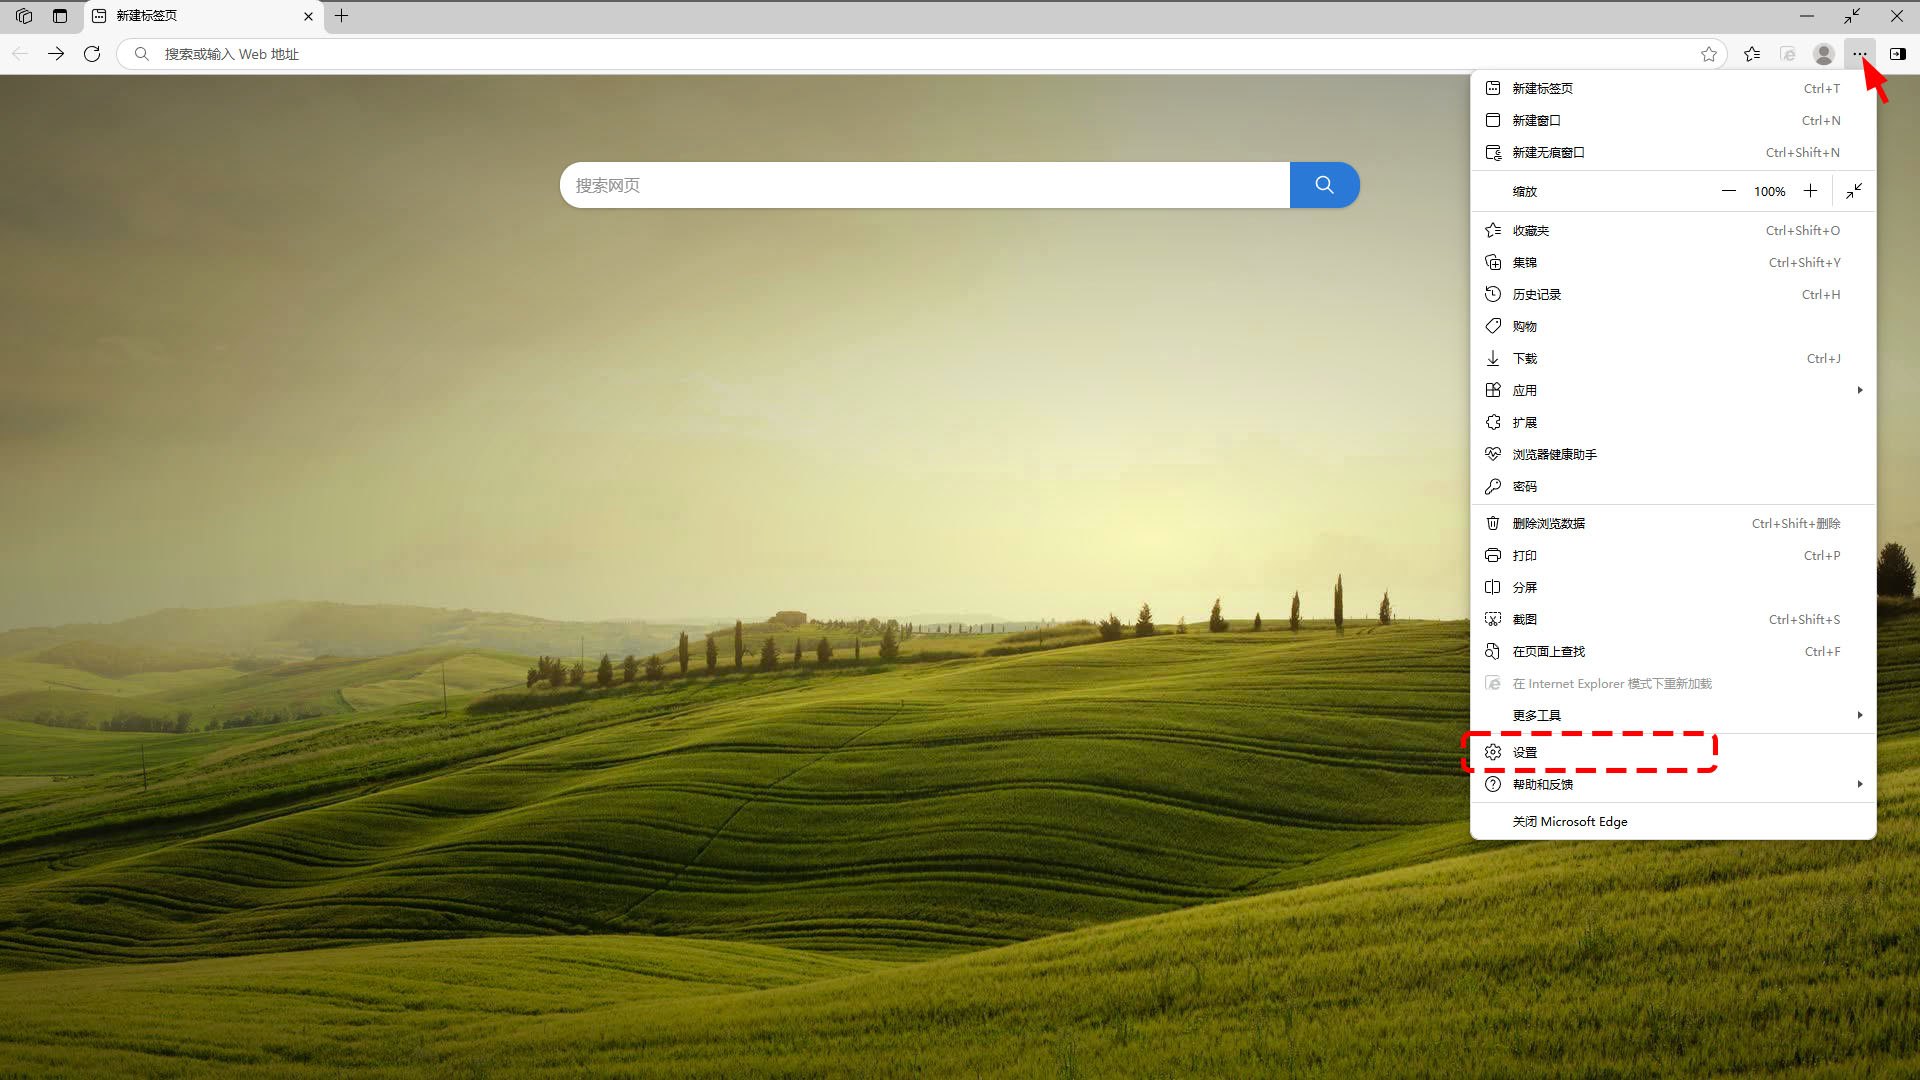Image resolution: width=1920 pixels, height=1080 pixels.
Task: Click zoom out minus button
Action: [x=1728, y=191]
